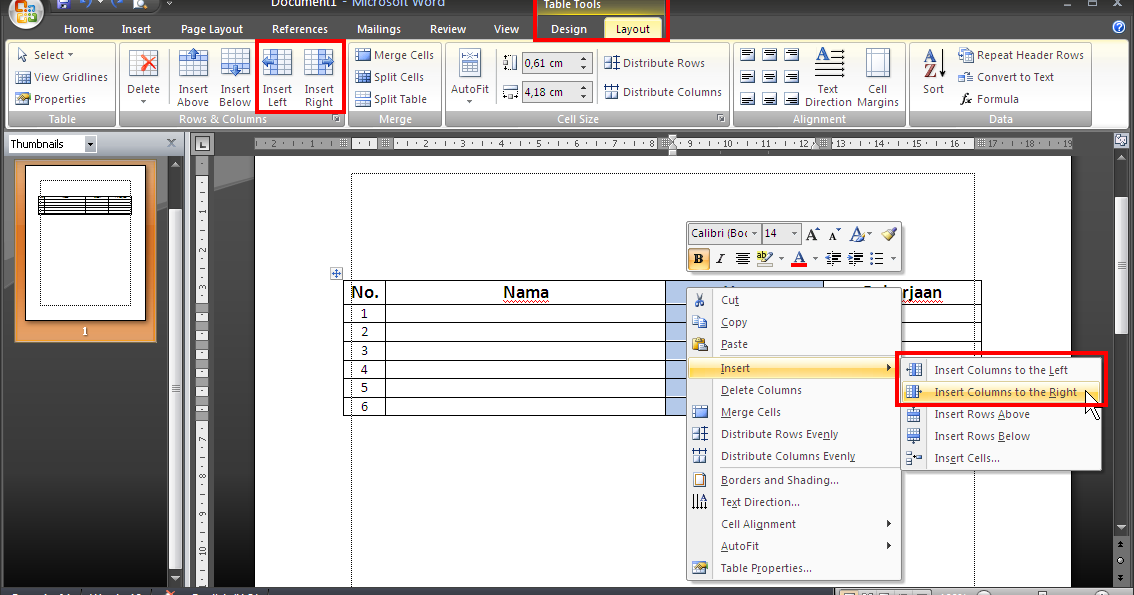Image resolution: width=1134 pixels, height=595 pixels.
Task: Click Format Painter in mini toolbar
Action: tap(889, 234)
